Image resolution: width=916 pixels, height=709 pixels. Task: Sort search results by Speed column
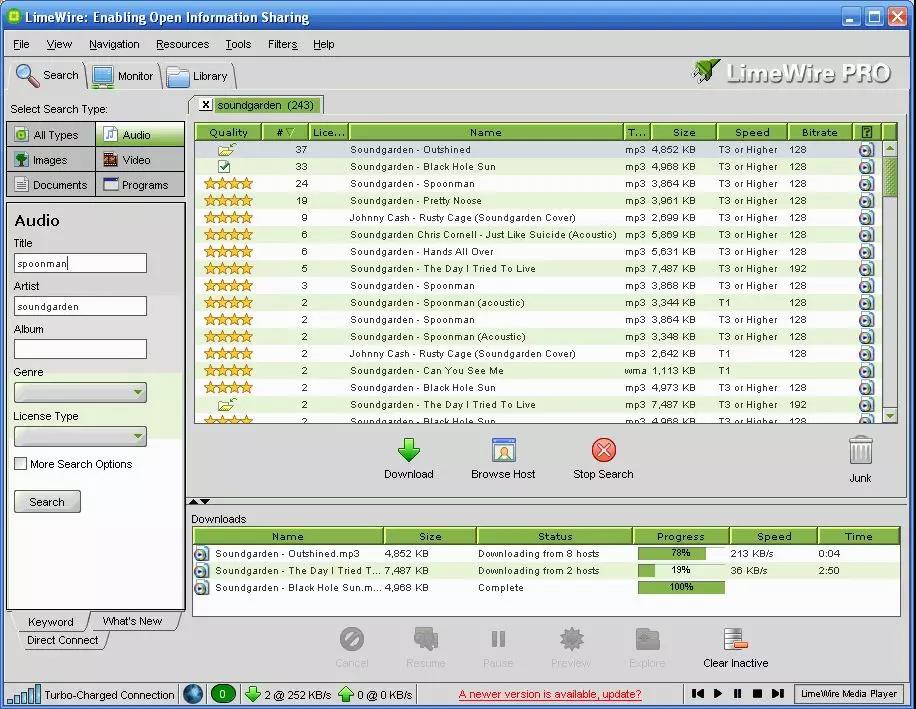[x=752, y=132]
